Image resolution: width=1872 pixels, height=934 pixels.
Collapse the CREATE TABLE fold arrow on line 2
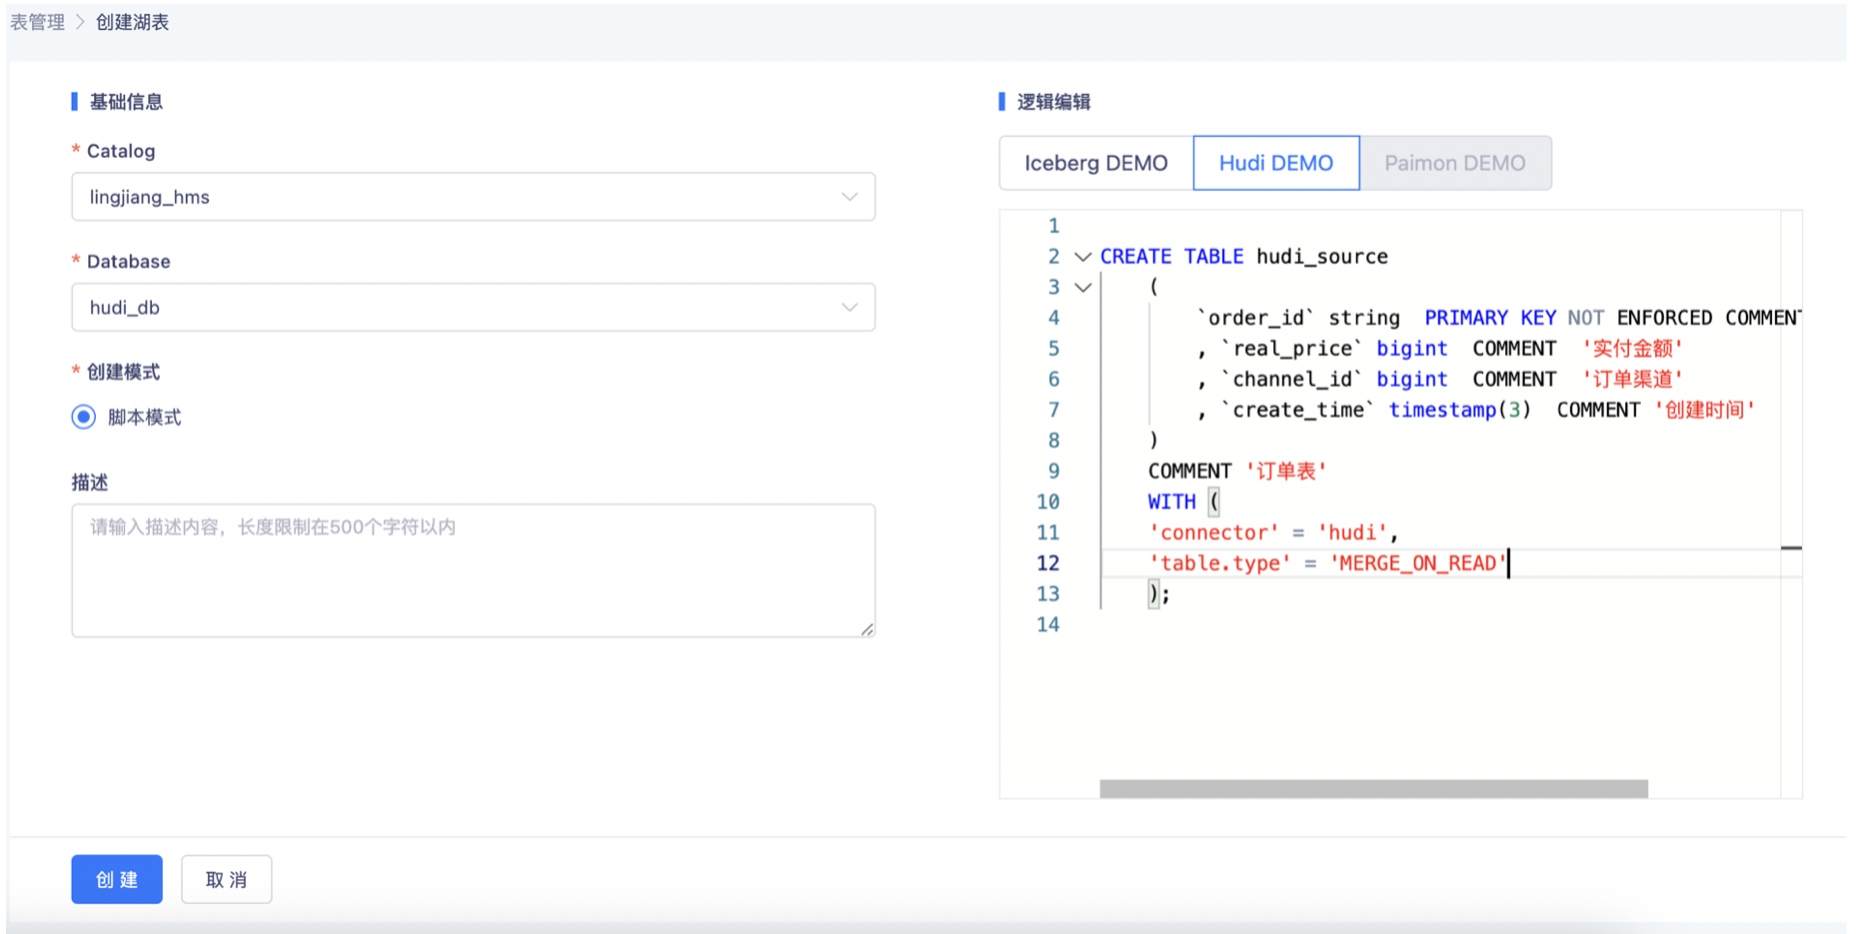pos(1083,257)
